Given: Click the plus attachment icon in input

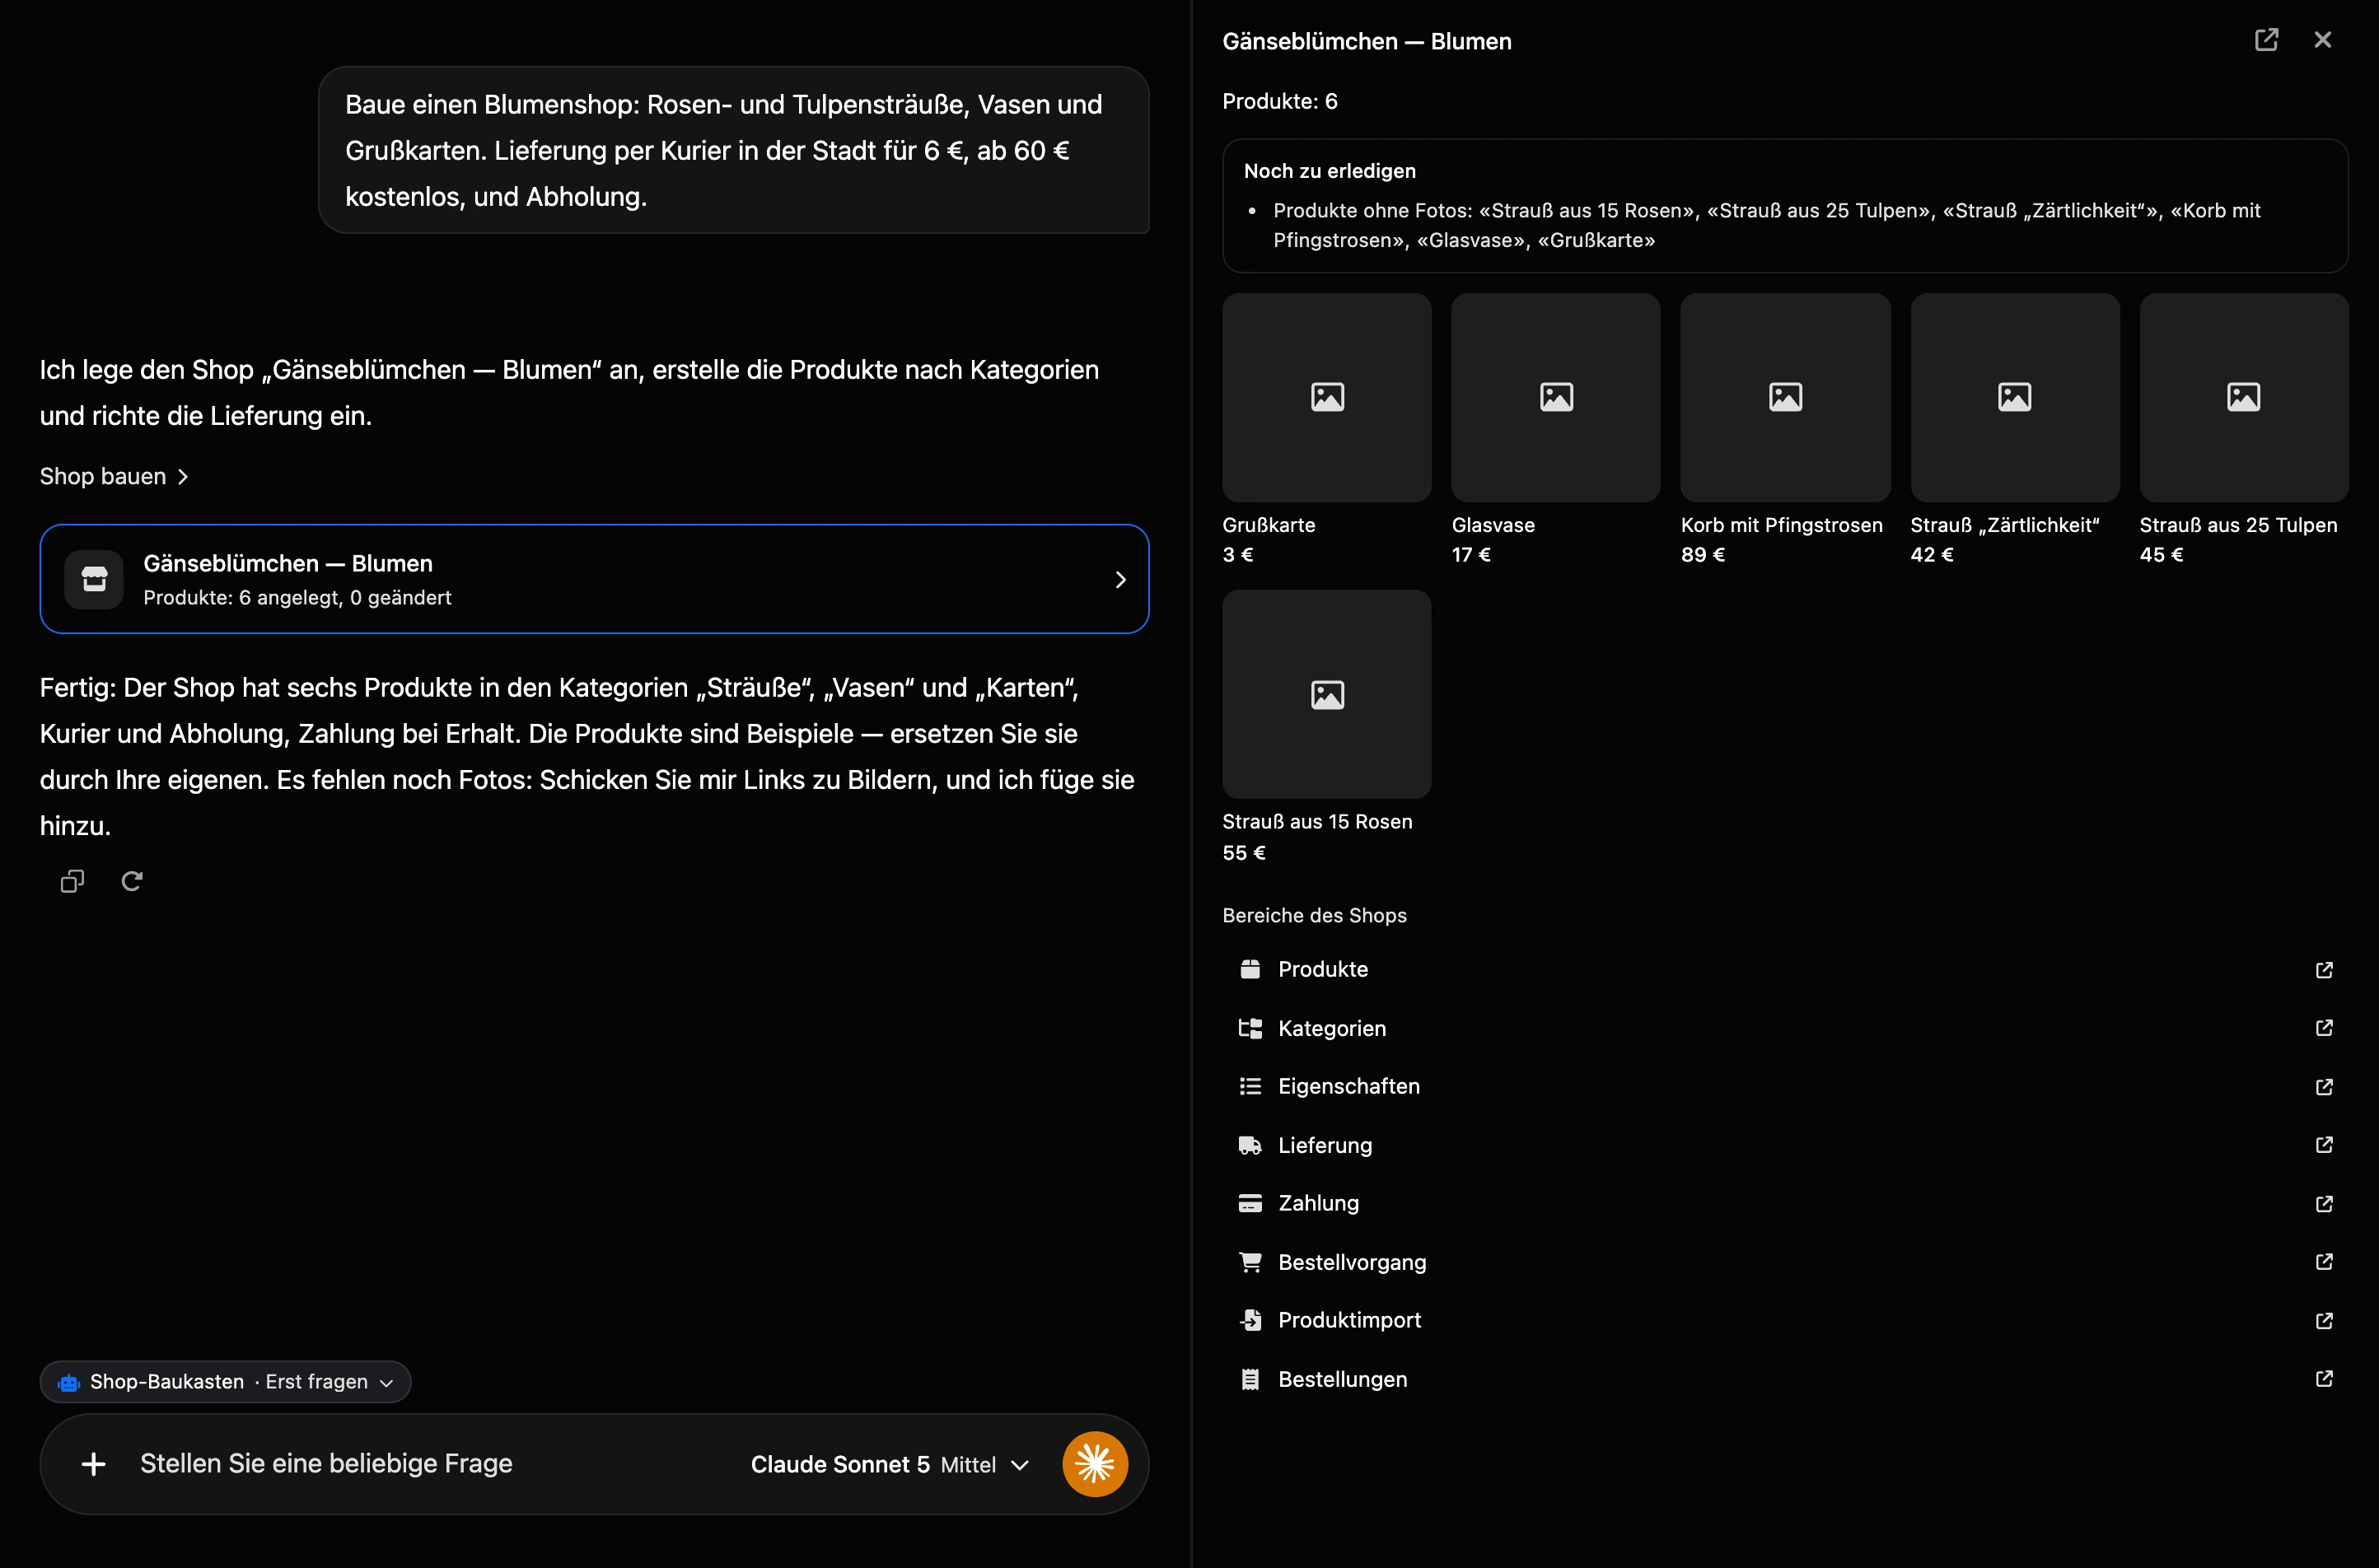Looking at the screenshot, I should click(94, 1464).
